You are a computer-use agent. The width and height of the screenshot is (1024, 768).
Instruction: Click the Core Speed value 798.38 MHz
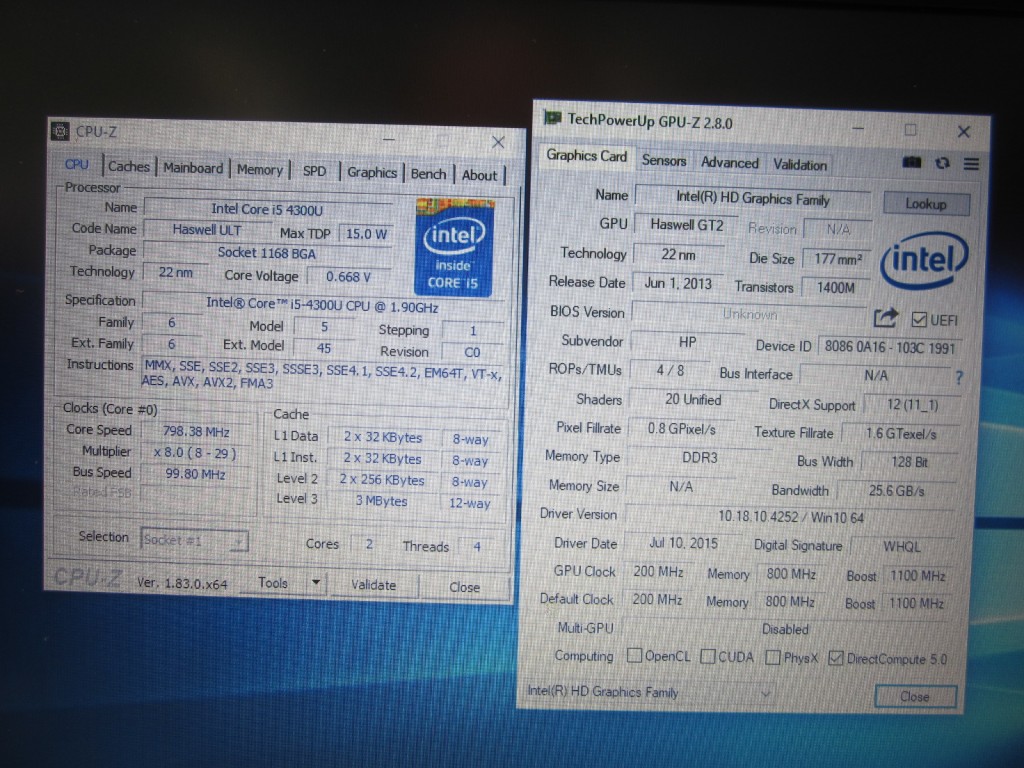[x=195, y=432]
